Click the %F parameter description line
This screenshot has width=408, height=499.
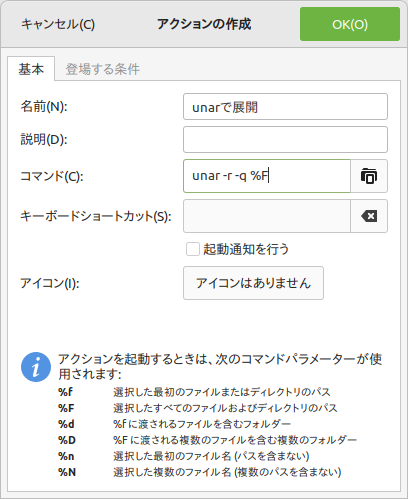click(x=198, y=408)
